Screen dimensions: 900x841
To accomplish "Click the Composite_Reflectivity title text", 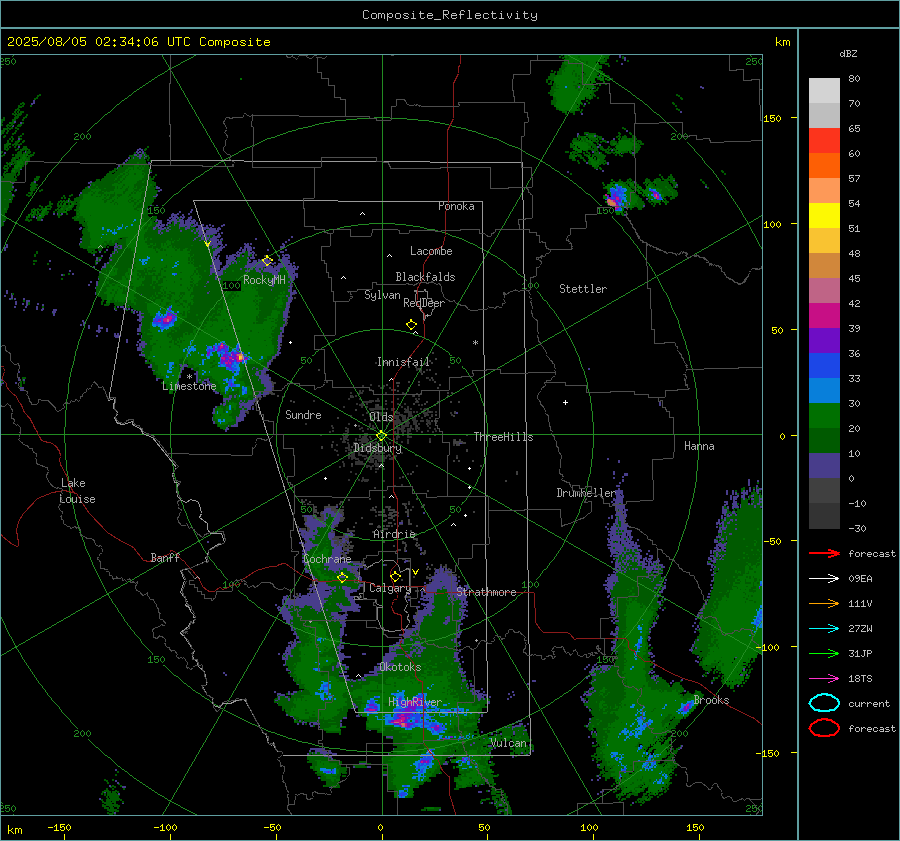I will (449, 15).
